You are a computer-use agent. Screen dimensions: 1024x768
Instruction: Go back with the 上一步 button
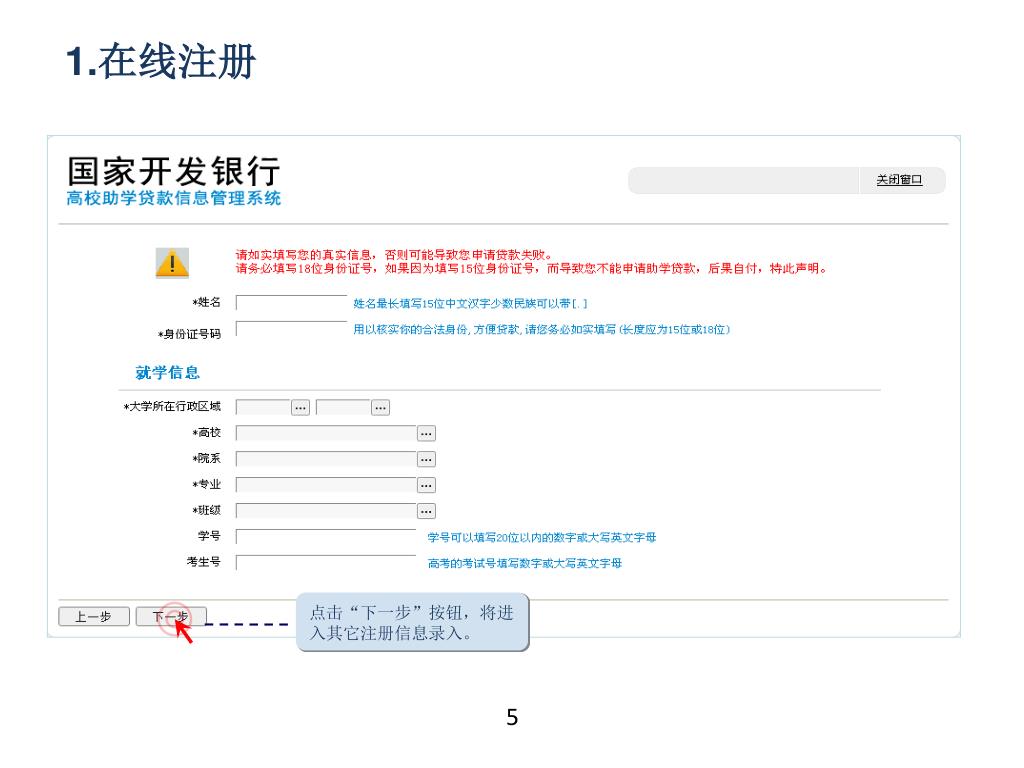point(94,616)
